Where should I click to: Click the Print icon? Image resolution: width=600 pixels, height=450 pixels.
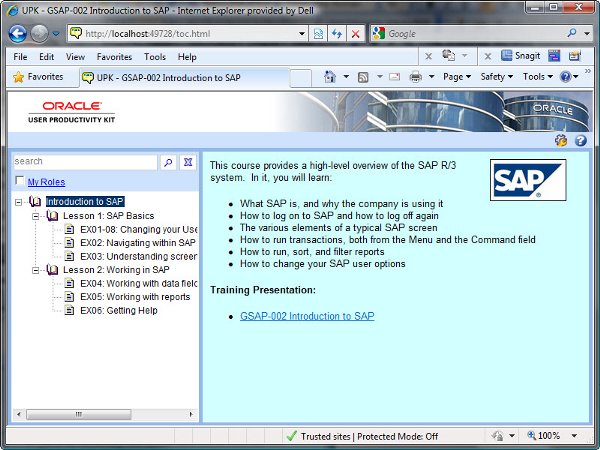pyautogui.click(x=416, y=77)
